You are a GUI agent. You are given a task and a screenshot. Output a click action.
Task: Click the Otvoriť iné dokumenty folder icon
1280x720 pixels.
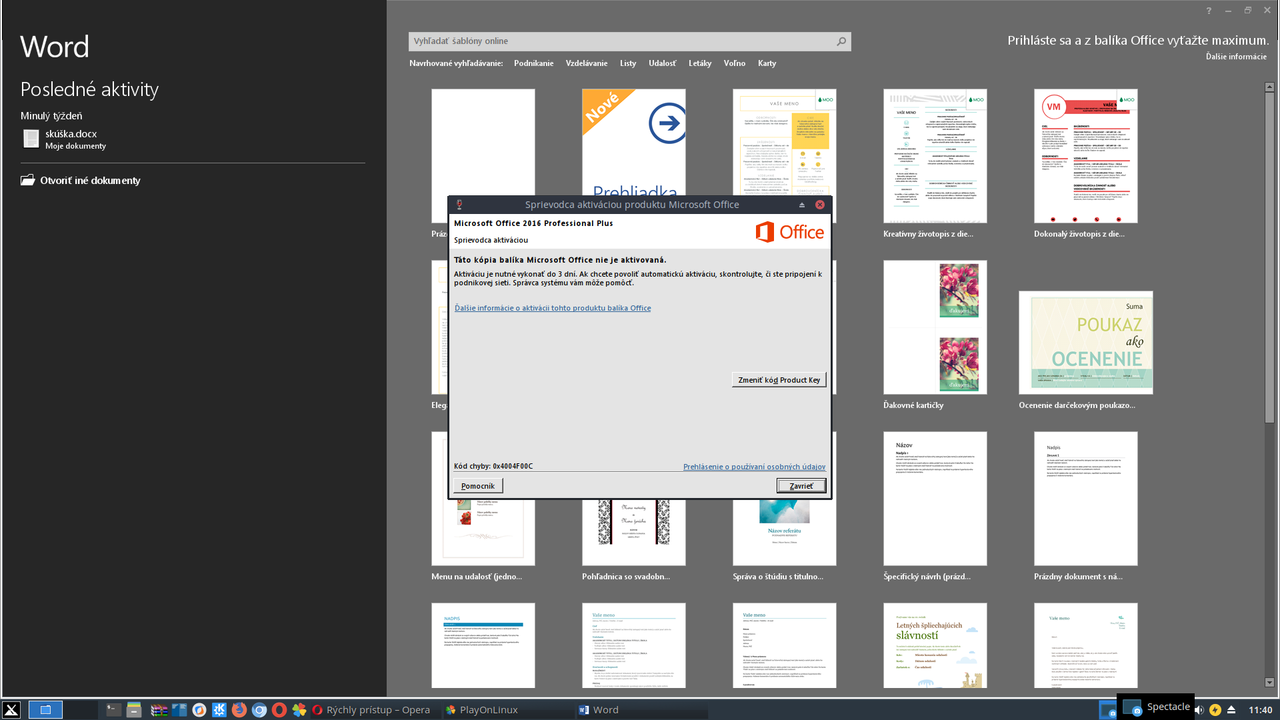[x=28, y=181]
